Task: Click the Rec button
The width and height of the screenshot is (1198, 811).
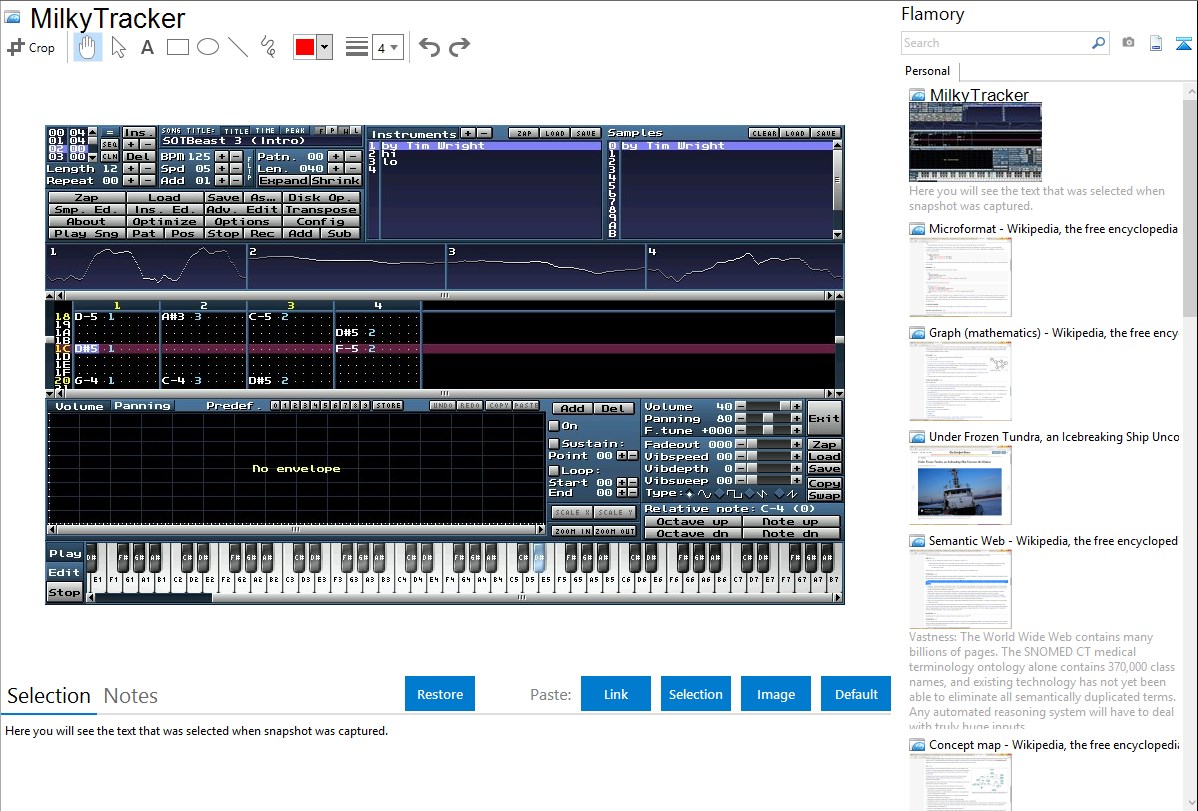Action: 262,233
